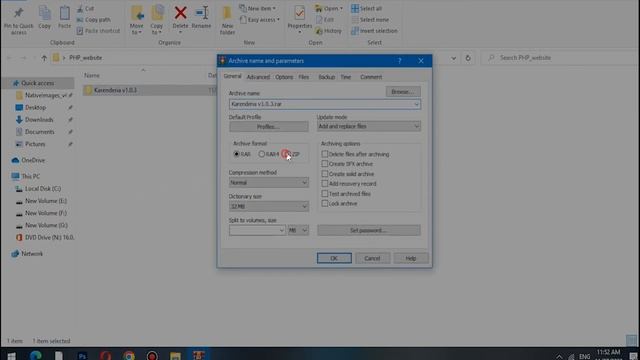Switch to the Options tab
Image resolution: width=640 pixels, height=360 pixels.
[284, 77]
